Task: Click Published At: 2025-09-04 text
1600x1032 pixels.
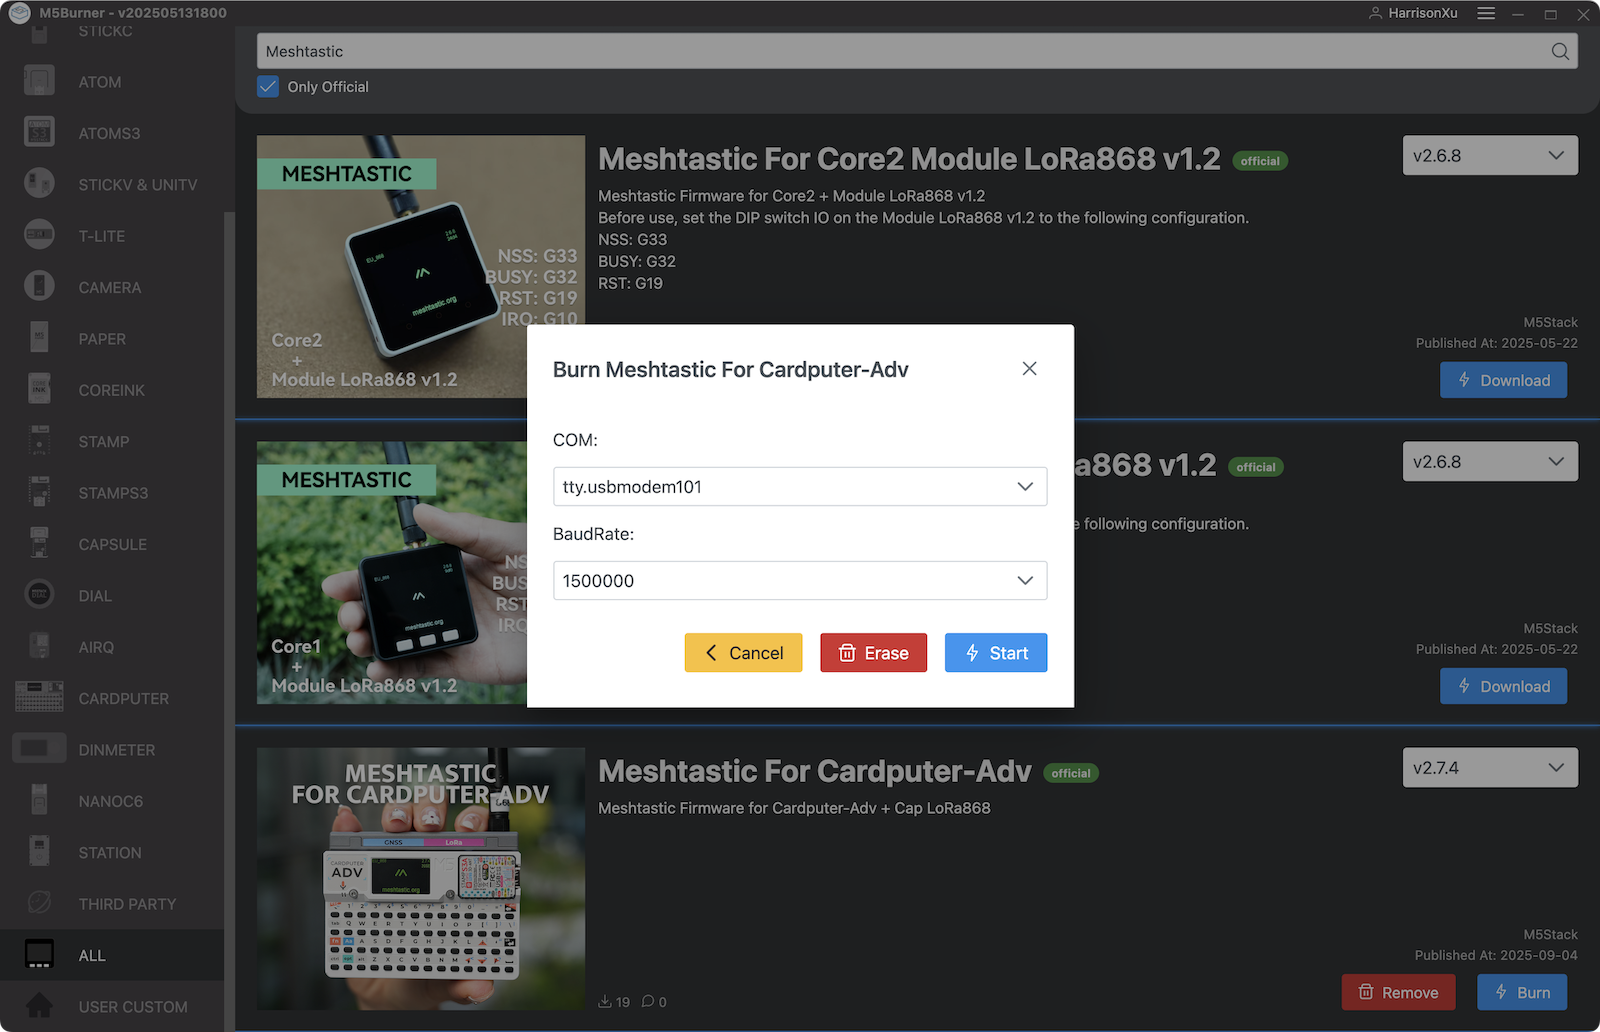Action: [x=1496, y=955]
